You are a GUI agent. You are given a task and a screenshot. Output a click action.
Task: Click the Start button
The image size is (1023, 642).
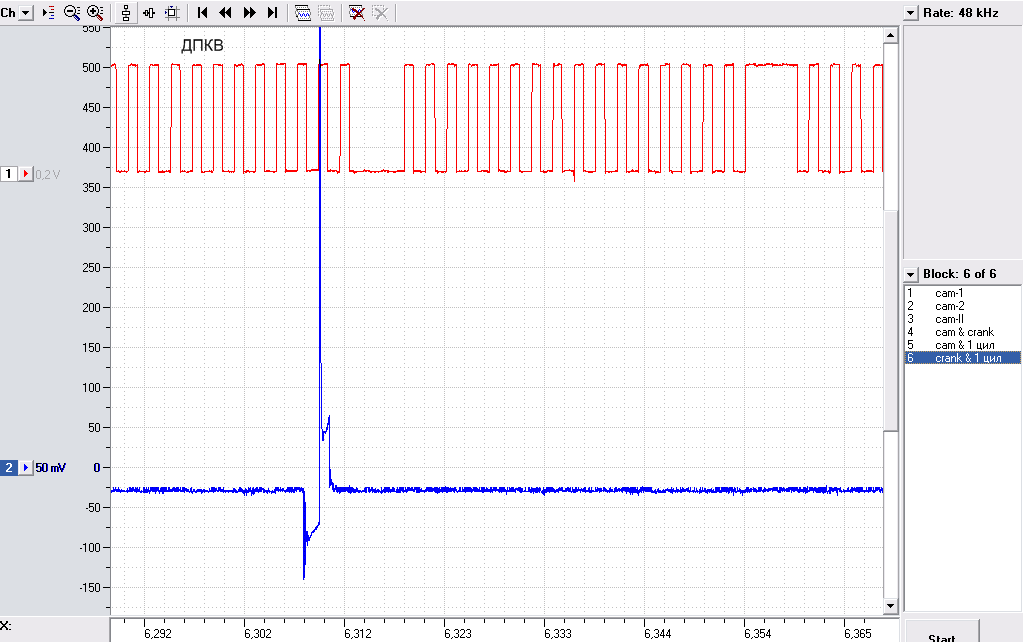click(941, 633)
